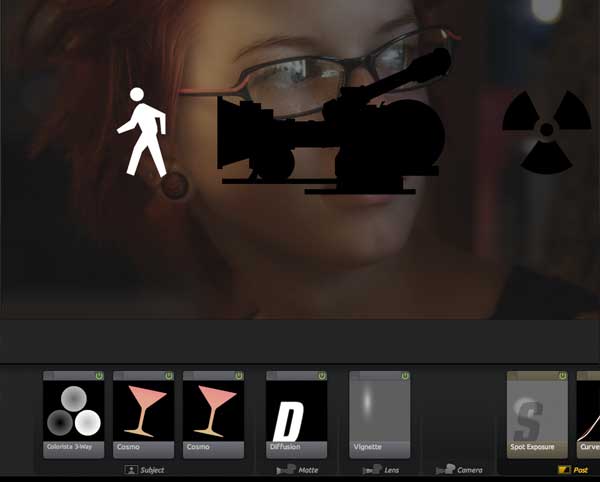Open the Matte tool category
Screen dimensions: 600x482
tap(297, 470)
